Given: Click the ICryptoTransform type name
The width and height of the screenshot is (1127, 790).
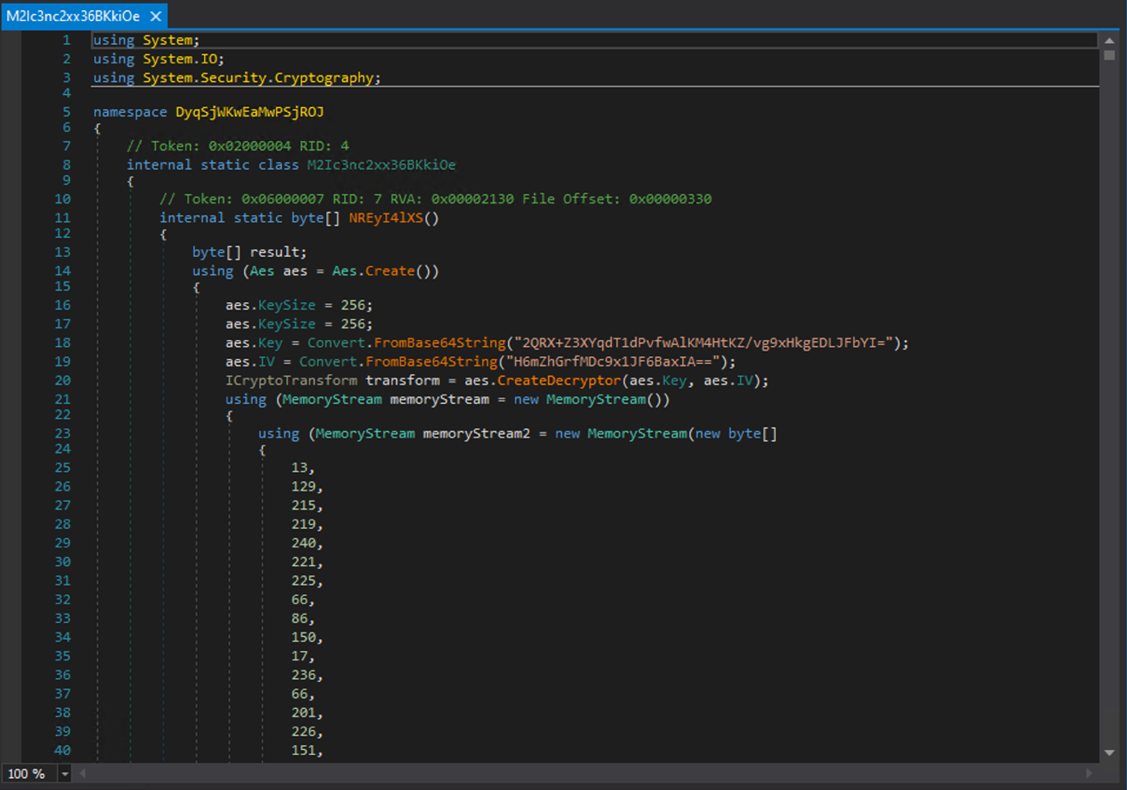Looking at the screenshot, I should 291,380.
